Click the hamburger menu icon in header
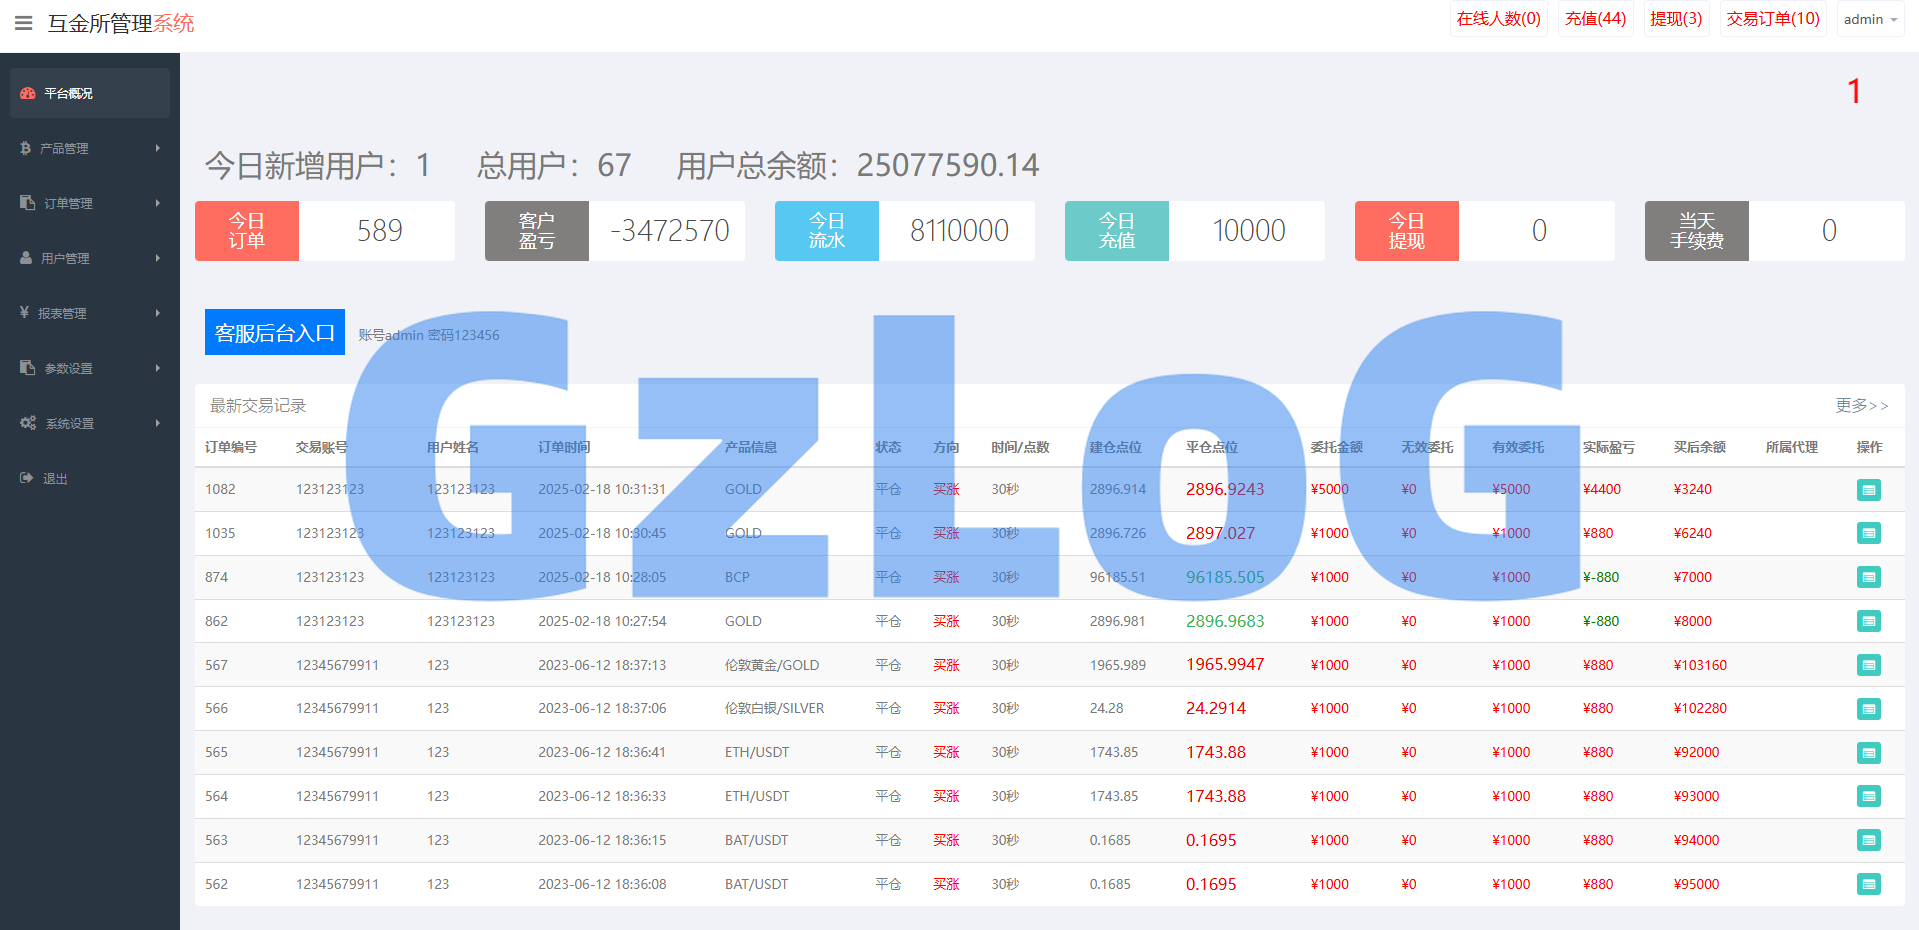Image resolution: width=1919 pixels, height=930 pixels. (x=23, y=23)
